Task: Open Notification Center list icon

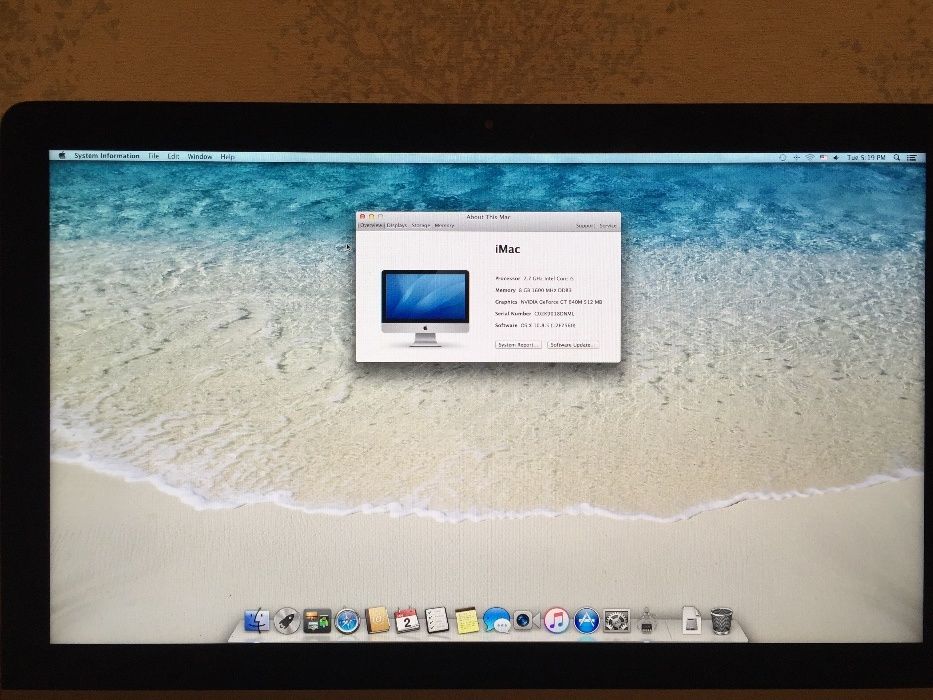Action: point(911,158)
